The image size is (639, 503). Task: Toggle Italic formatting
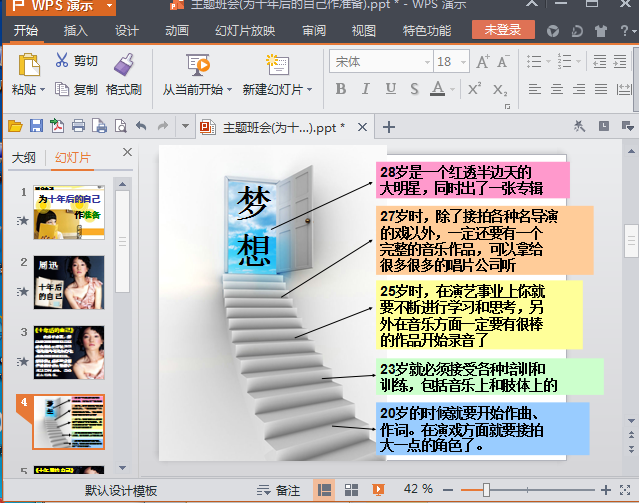point(366,89)
